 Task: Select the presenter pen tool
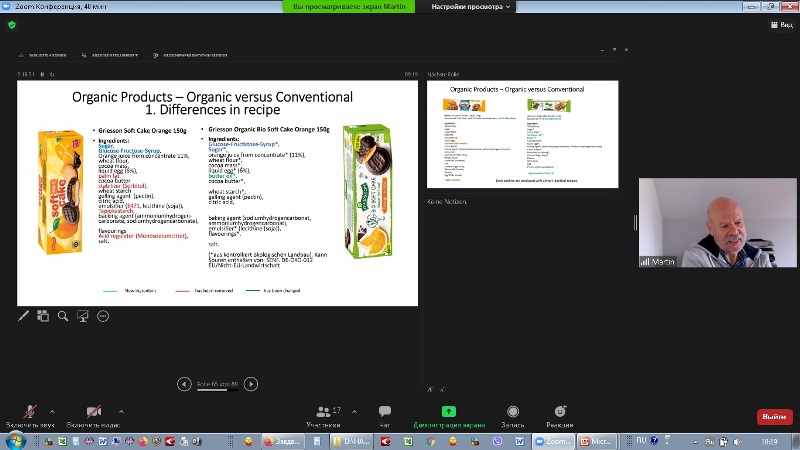(x=23, y=316)
